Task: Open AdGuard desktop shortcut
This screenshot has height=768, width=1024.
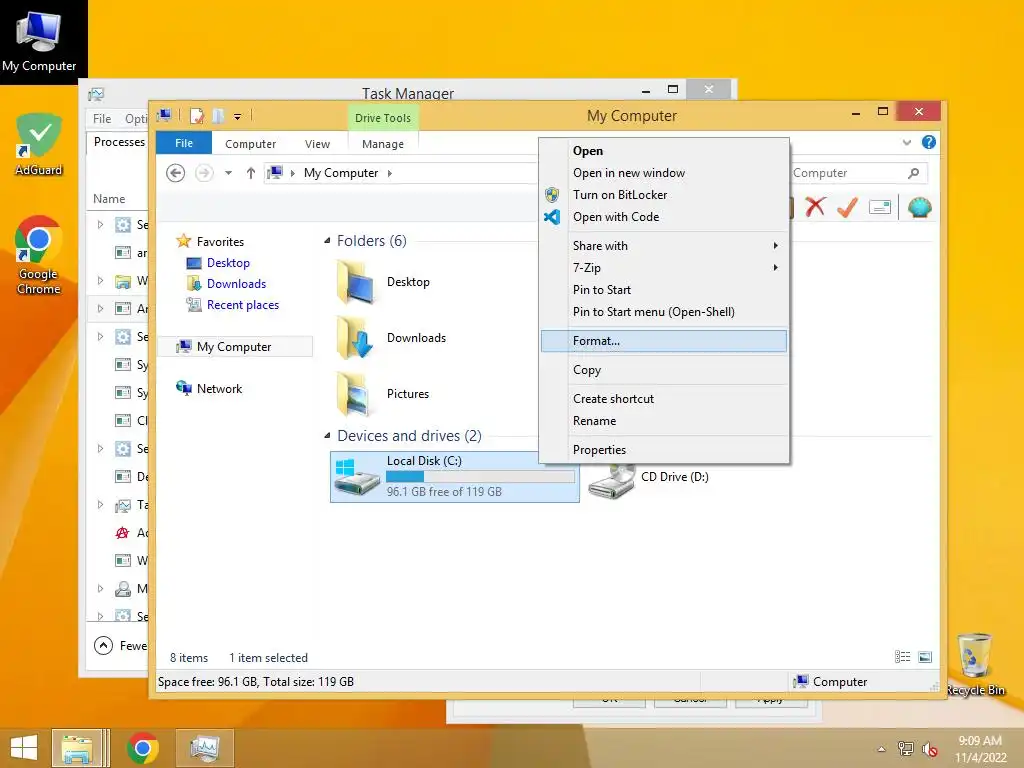Action: pyautogui.click(x=39, y=145)
